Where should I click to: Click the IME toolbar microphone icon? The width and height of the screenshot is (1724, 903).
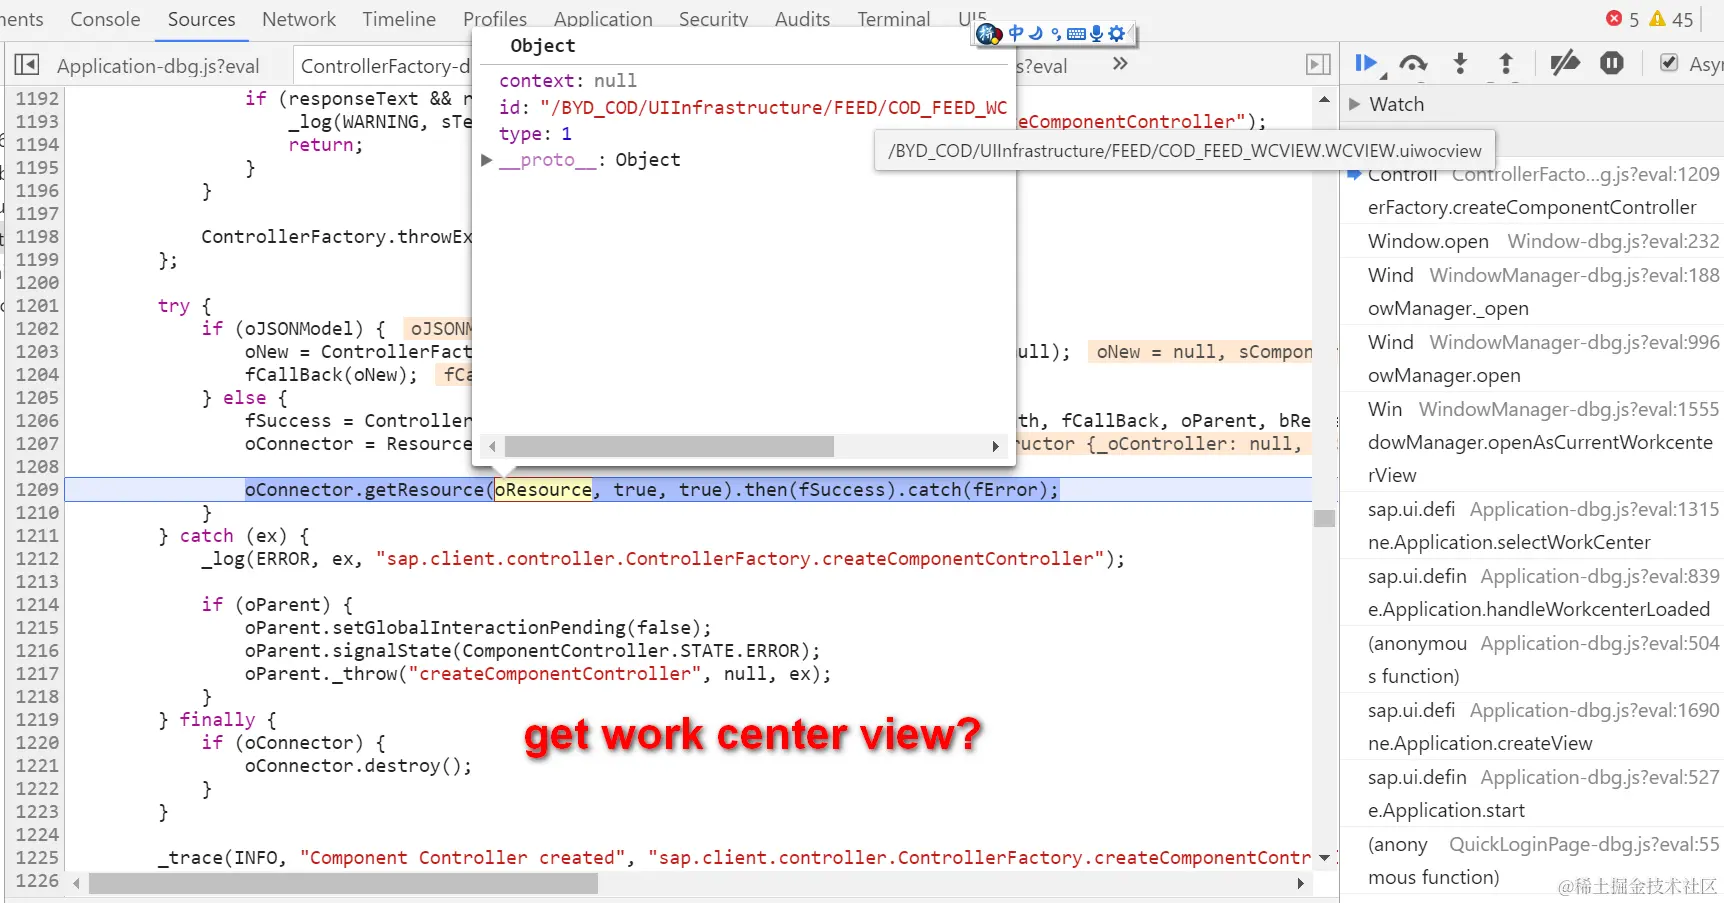click(x=1097, y=33)
